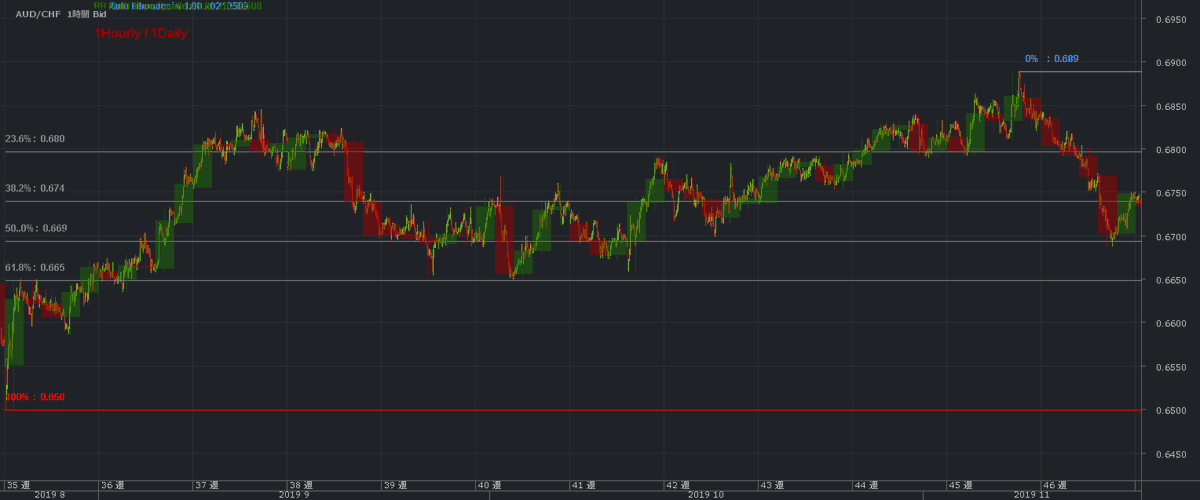Click the 2019 11 month label
The image size is (1200, 500).
(x=1031, y=495)
